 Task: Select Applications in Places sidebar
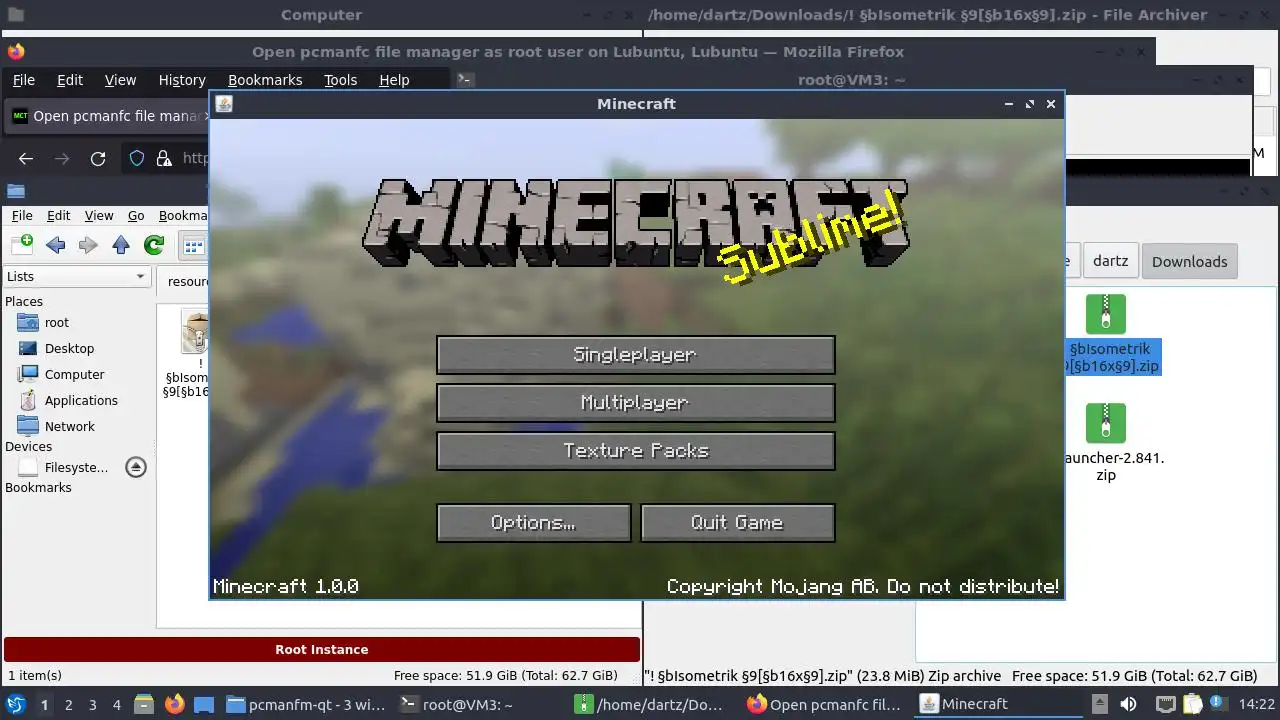(x=81, y=400)
